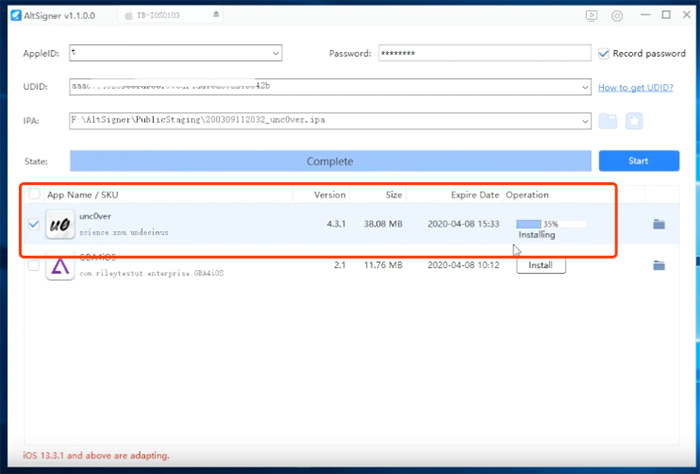Click the unc0ver app icon
Screen dimensions: 700x474
60,225
